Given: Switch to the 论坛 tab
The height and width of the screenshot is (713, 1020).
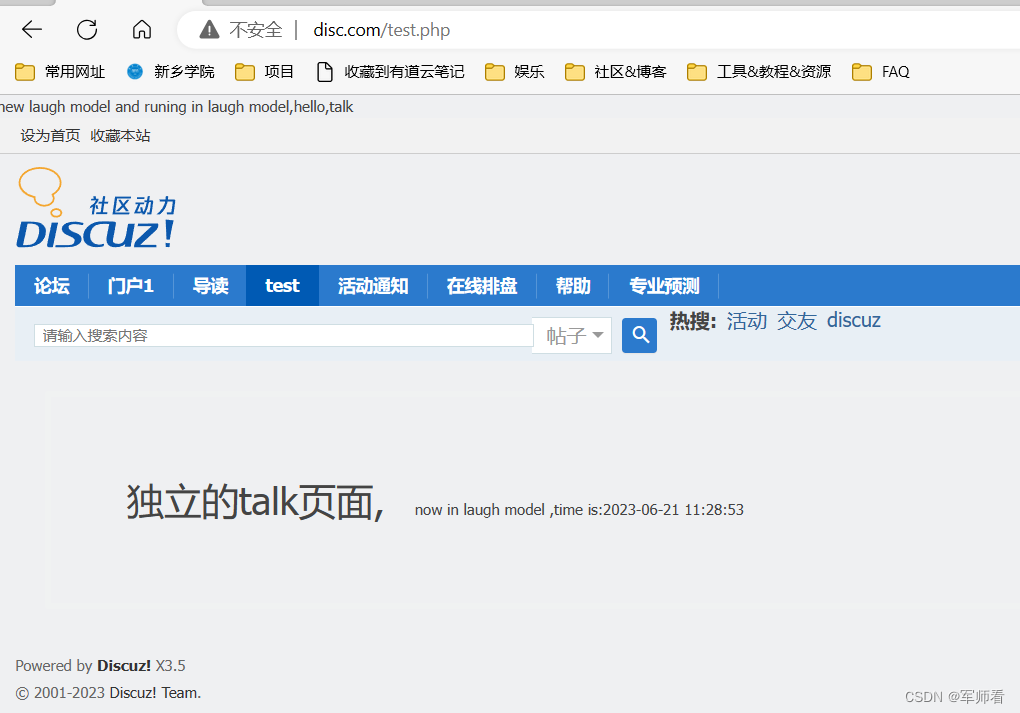Looking at the screenshot, I should tap(51, 286).
